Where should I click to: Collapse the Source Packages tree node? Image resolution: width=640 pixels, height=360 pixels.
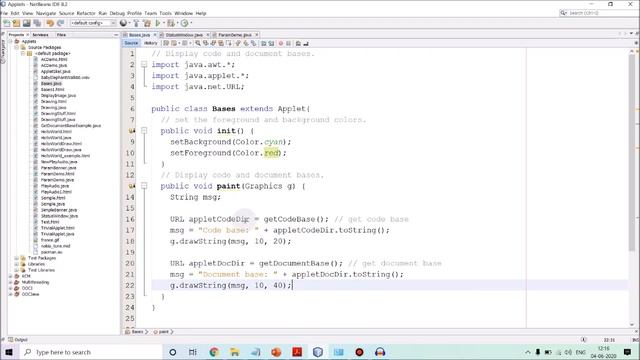(x=16, y=47)
